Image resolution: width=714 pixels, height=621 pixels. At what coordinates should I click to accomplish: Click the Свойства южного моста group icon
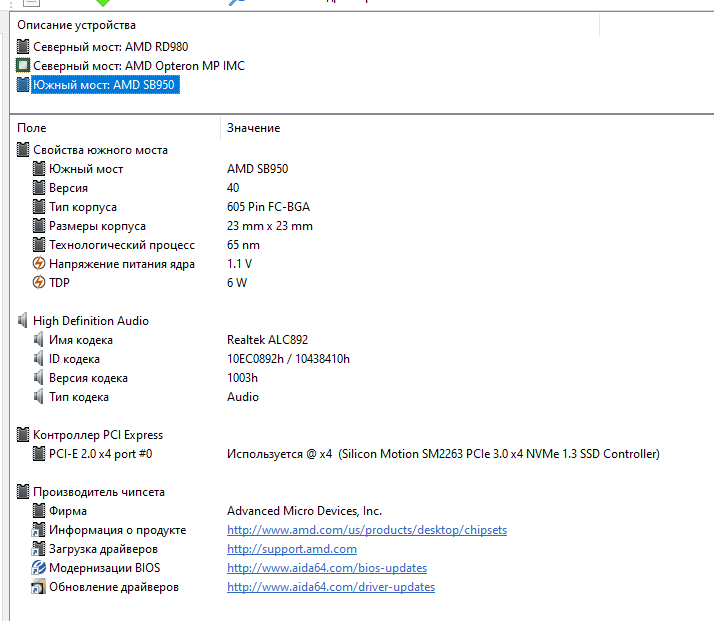pyautogui.click(x=23, y=150)
